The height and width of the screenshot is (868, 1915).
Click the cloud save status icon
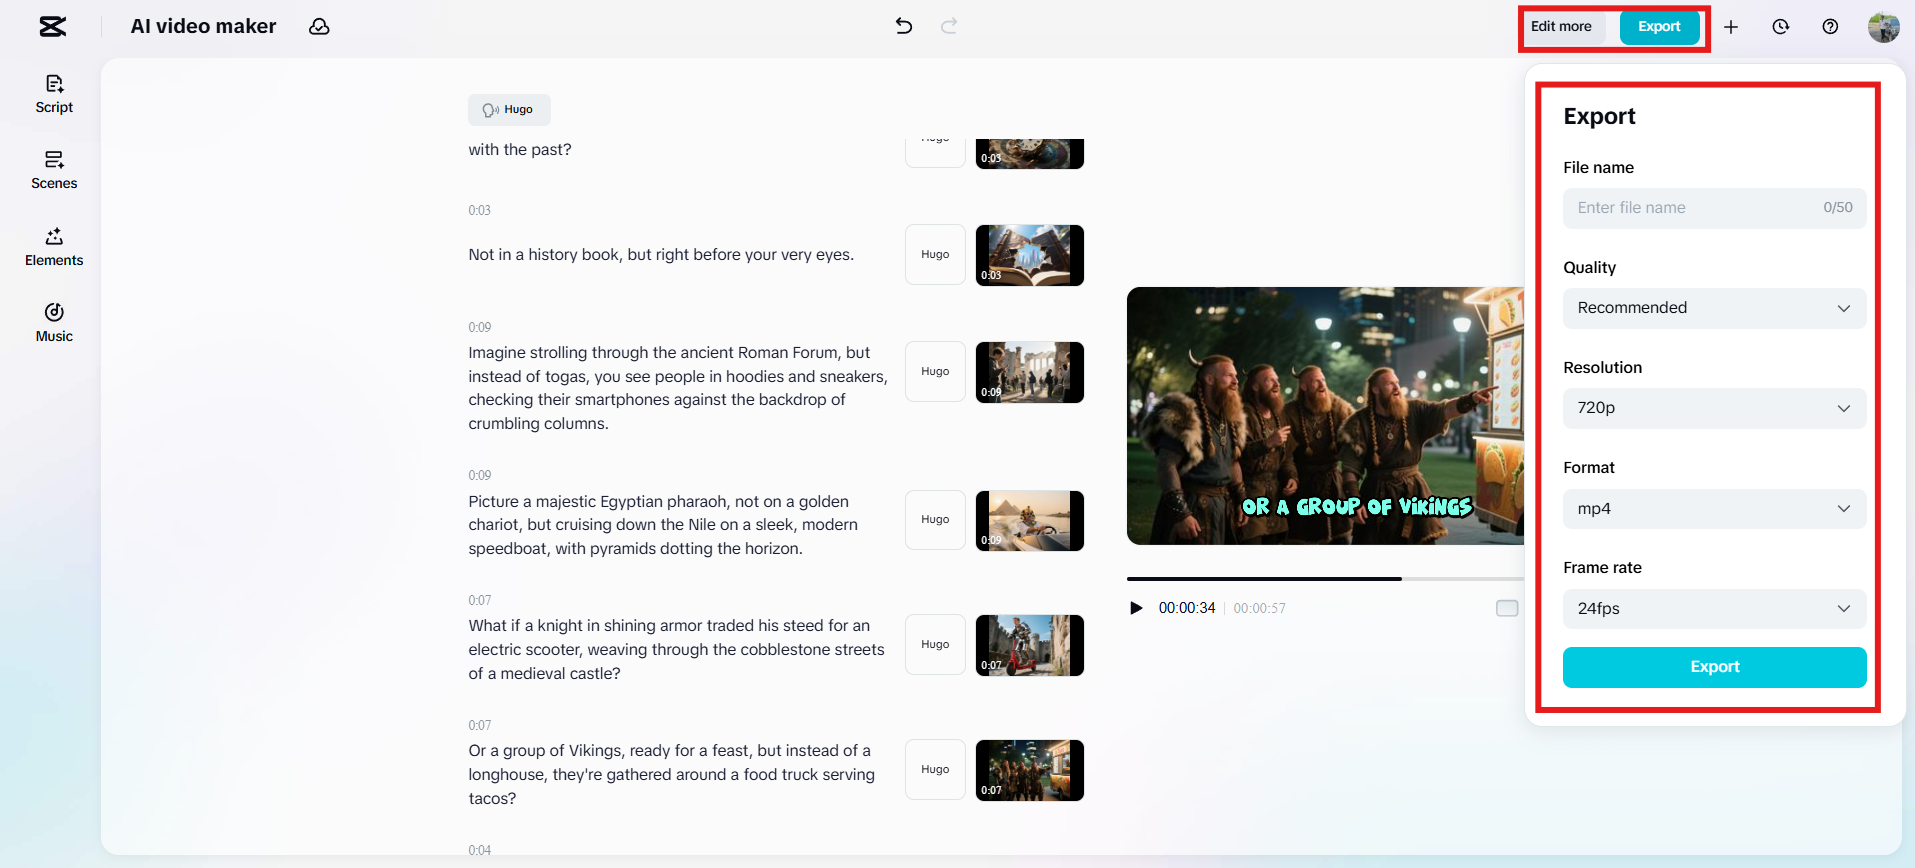319,27
